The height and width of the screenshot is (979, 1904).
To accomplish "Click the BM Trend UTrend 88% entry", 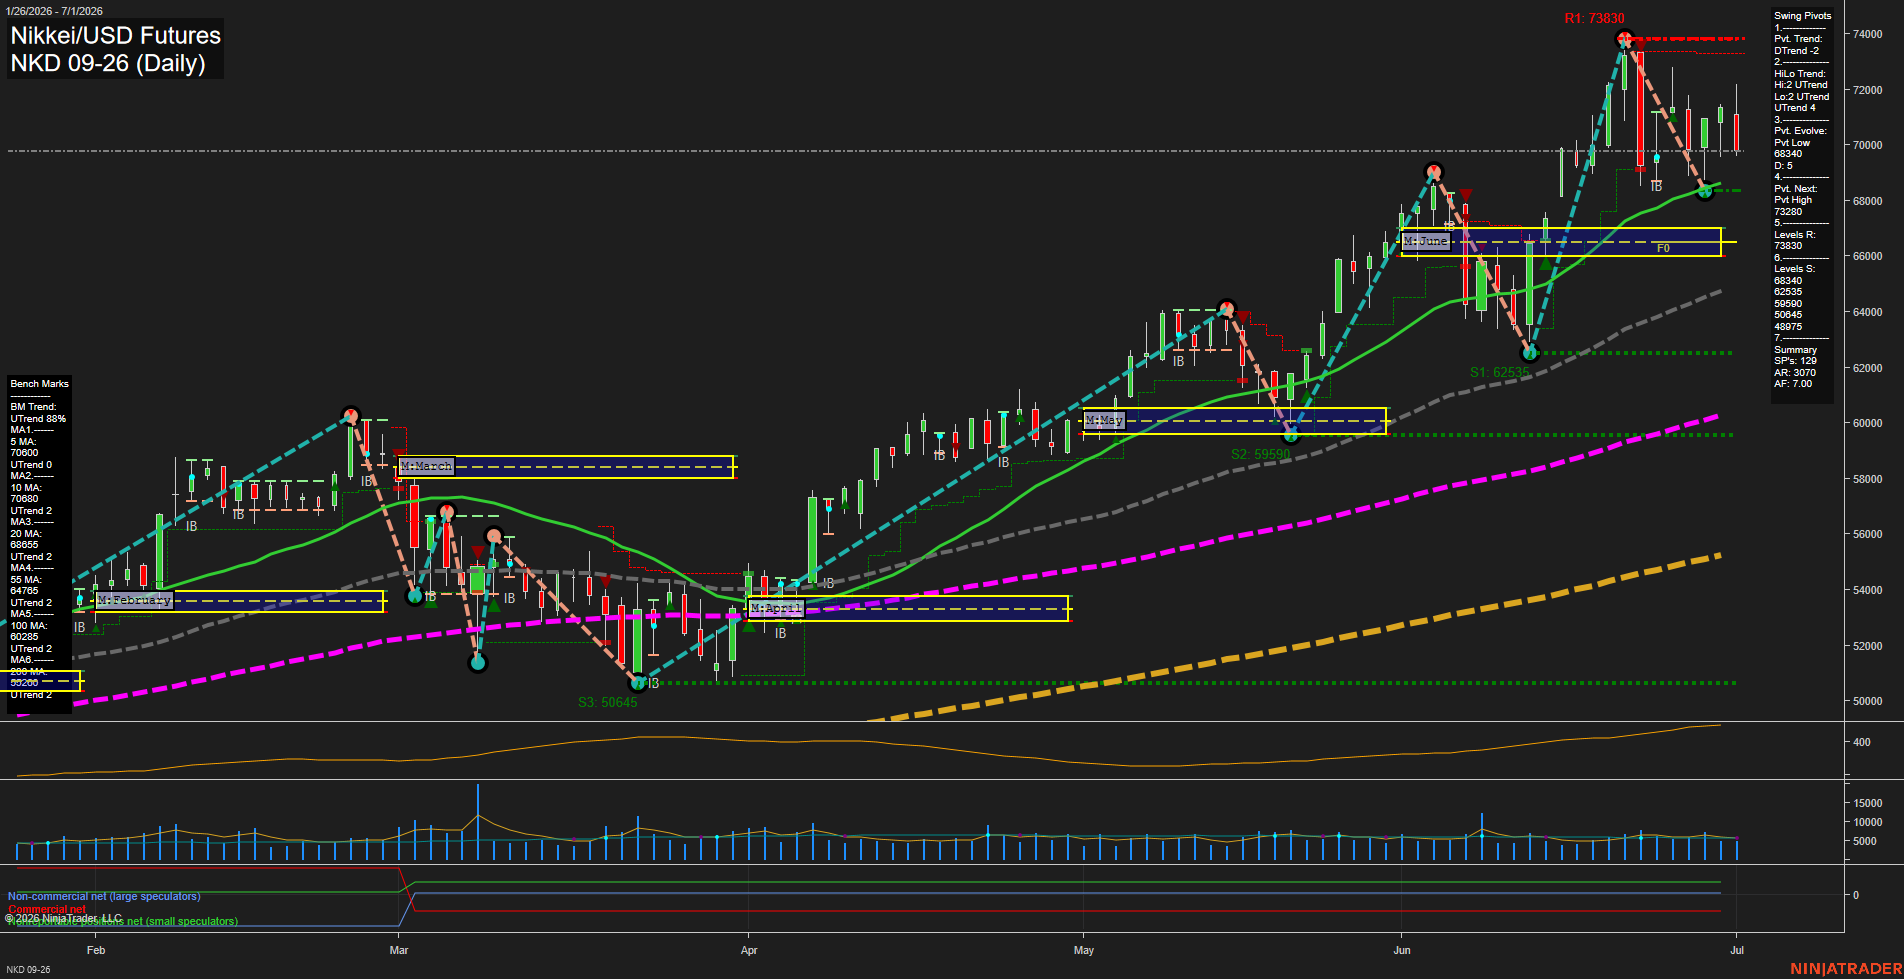I will [38, 413].
